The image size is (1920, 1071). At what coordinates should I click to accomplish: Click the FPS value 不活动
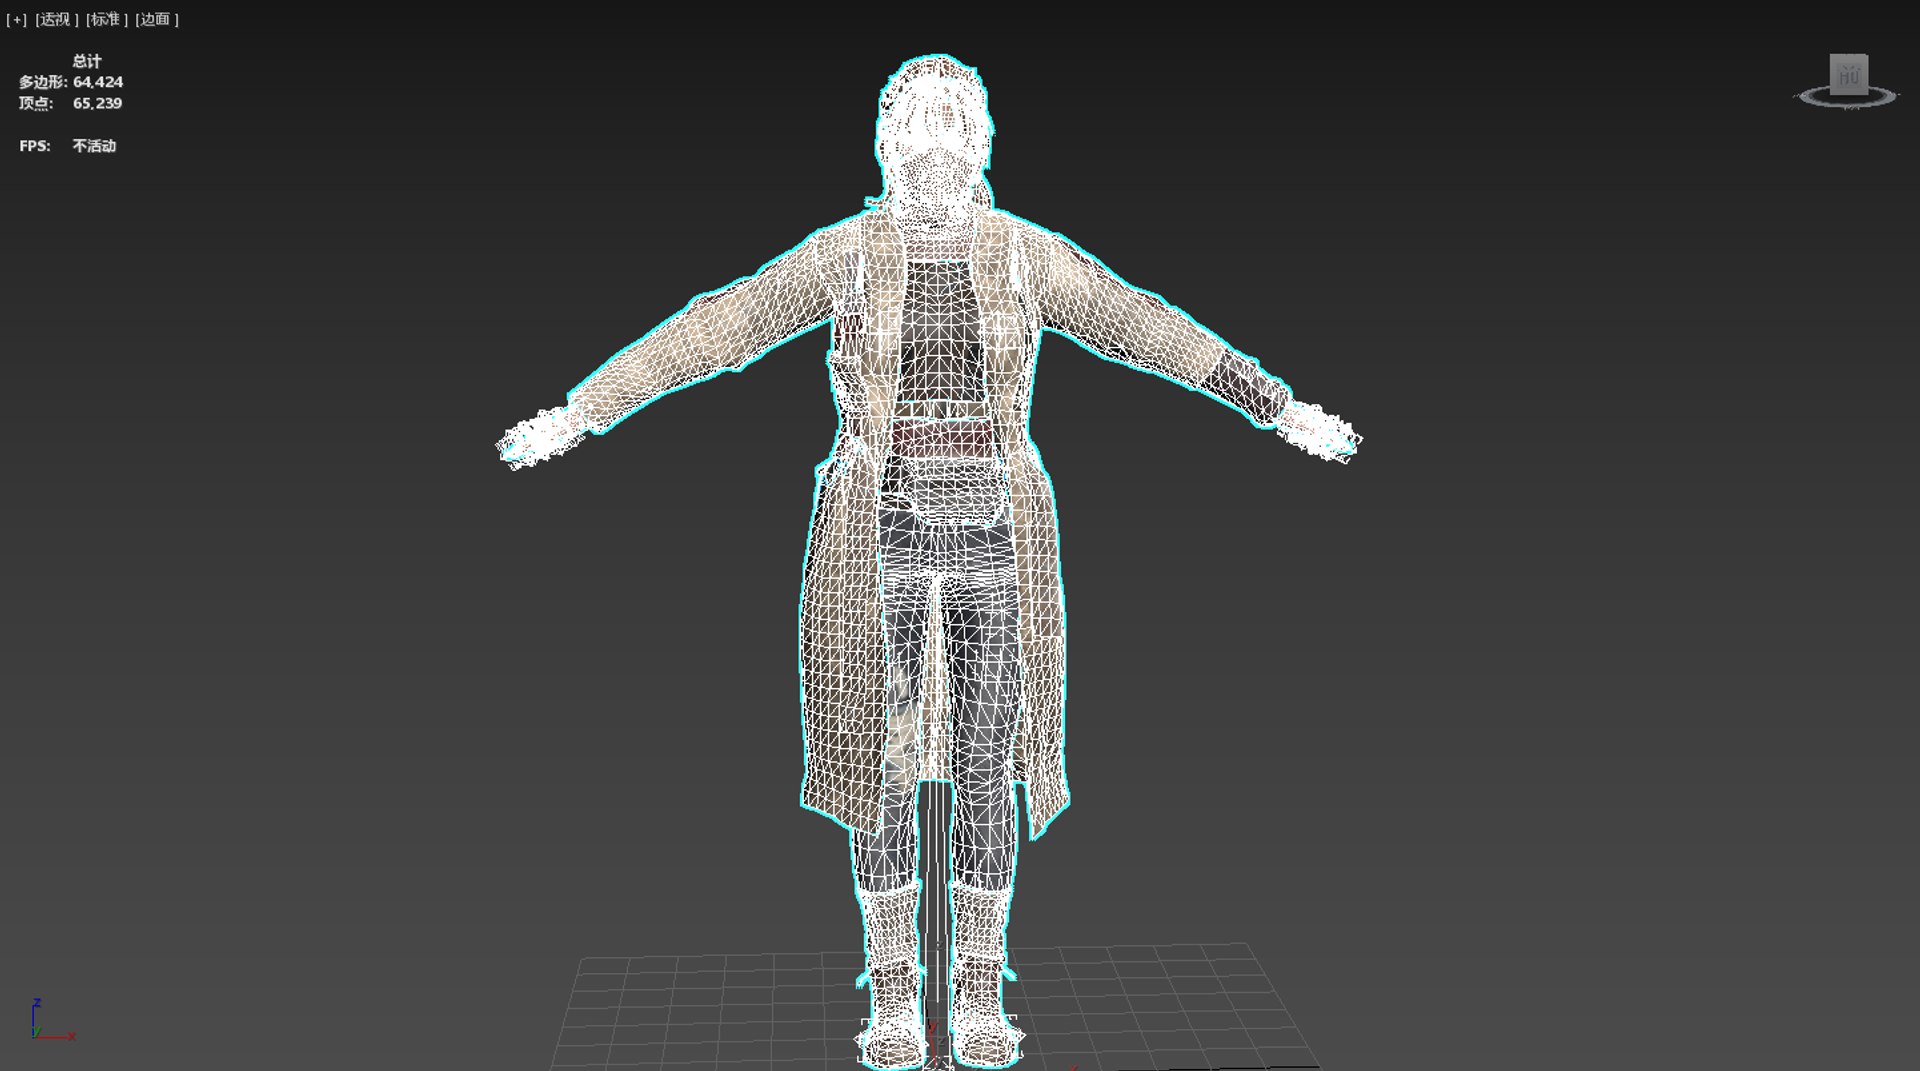tap(94, 146)
